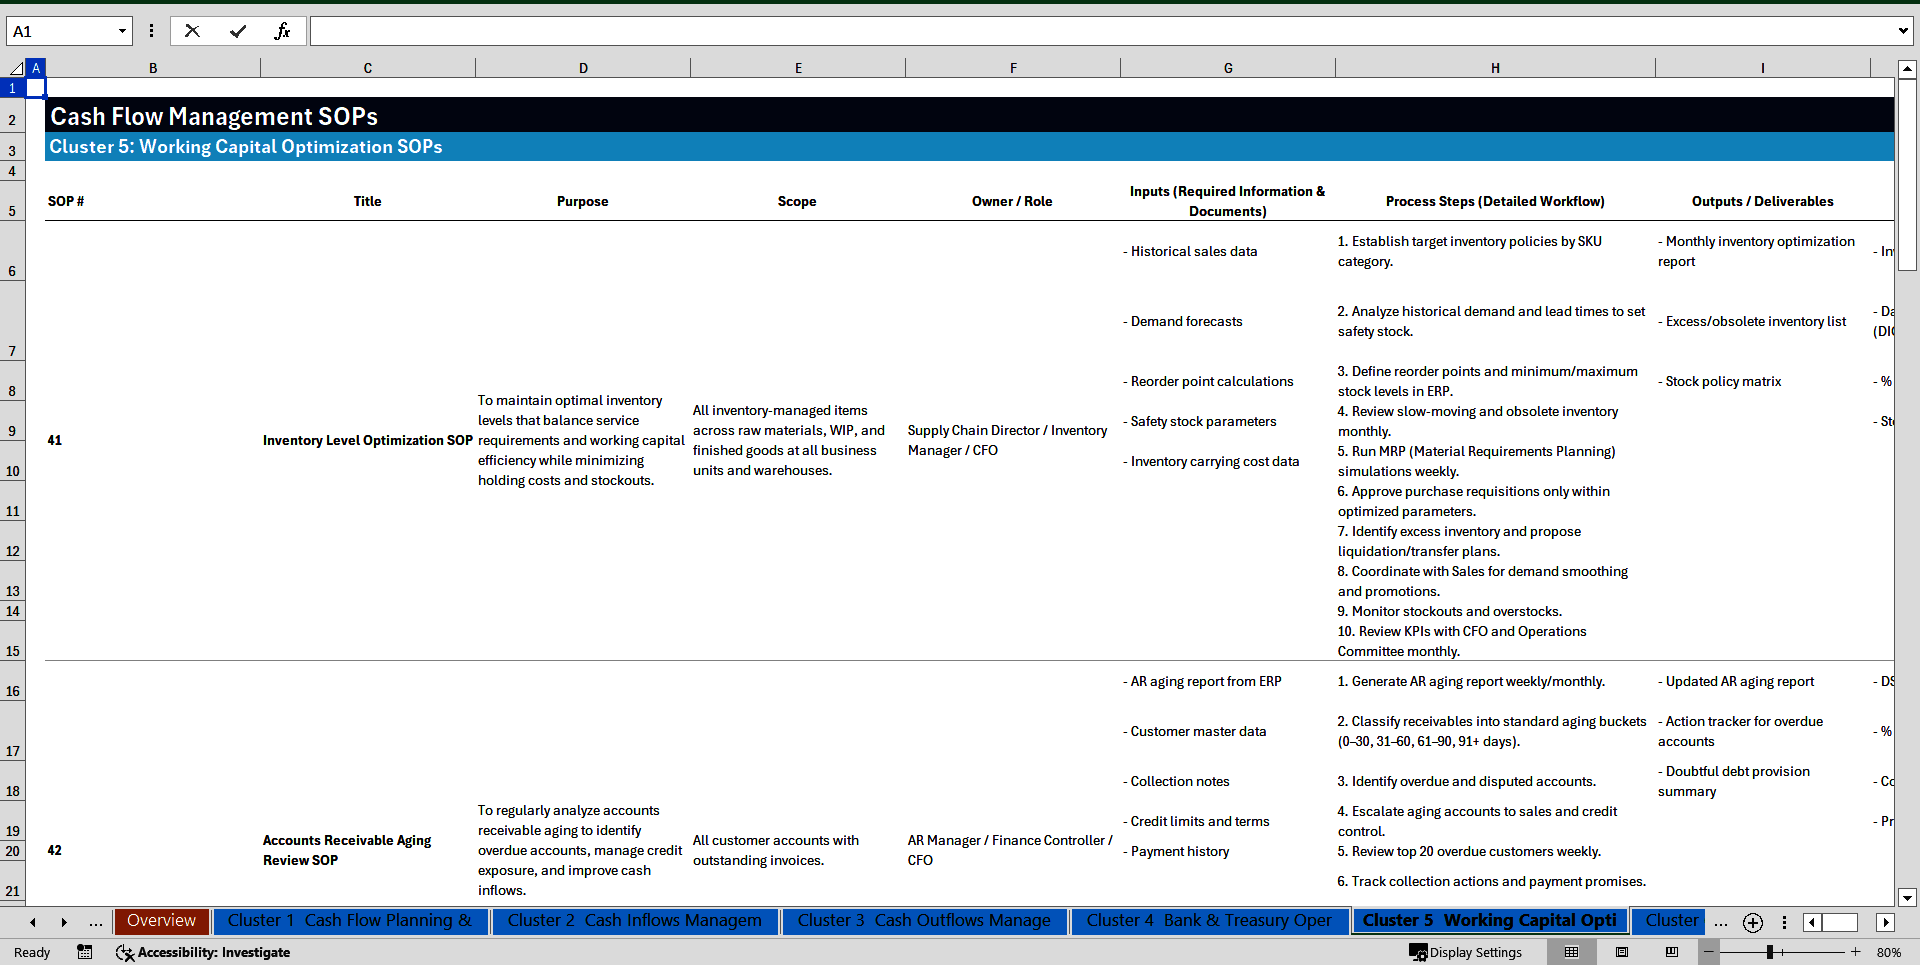The image size is (1920, 966).
Task: Select cell A1 in the worksheet
Action: (36, 88)
